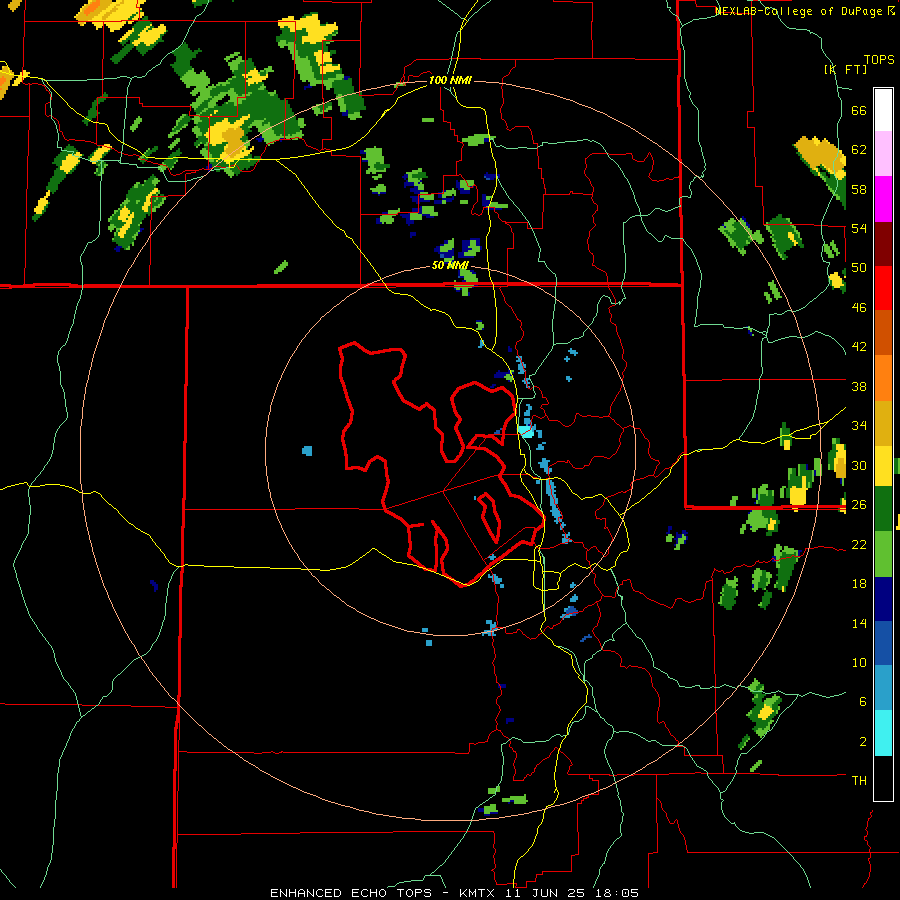The height and width of the screenshot is (900, 900).
Task: Click the '30' legend value
Action: coord(859,465)
